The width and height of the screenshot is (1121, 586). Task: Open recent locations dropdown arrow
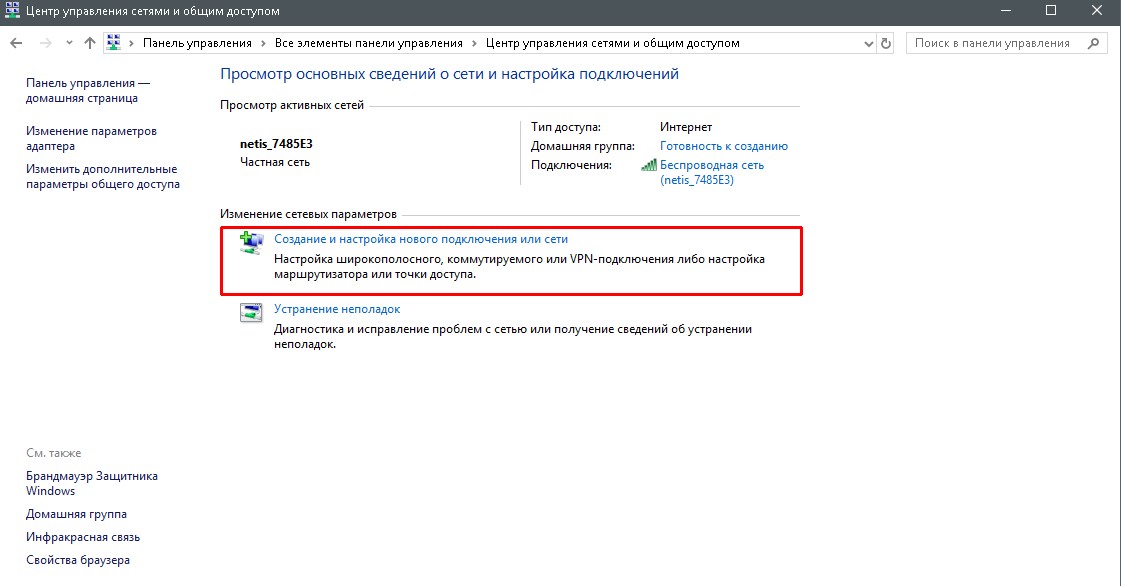(69, 44)
